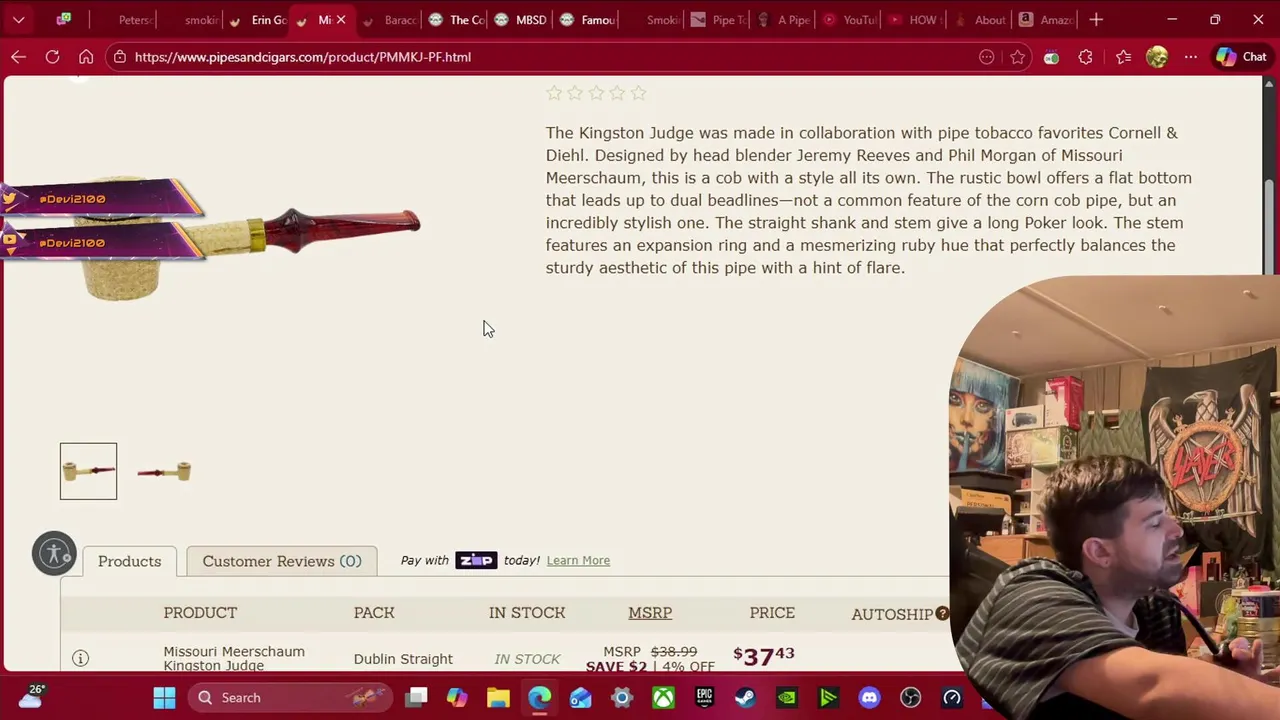Image resolution: width=1280 pixels, height=720 pixels.
Task: Open the Windows Start menu
Action: pos(164,697)
